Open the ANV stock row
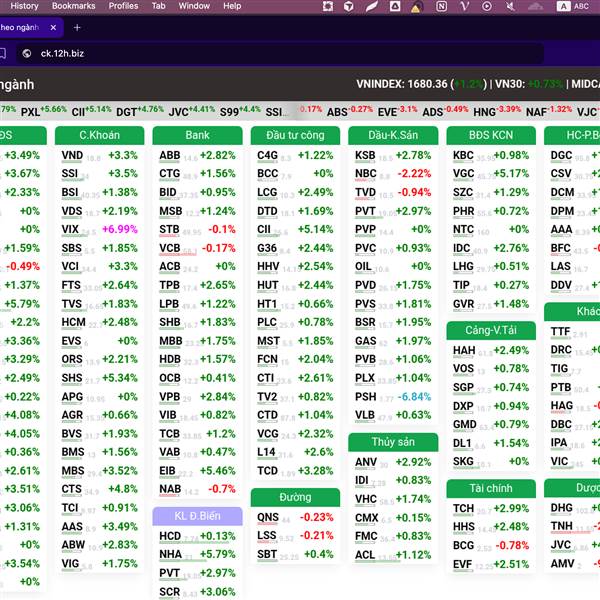 [x=393, y=462]
